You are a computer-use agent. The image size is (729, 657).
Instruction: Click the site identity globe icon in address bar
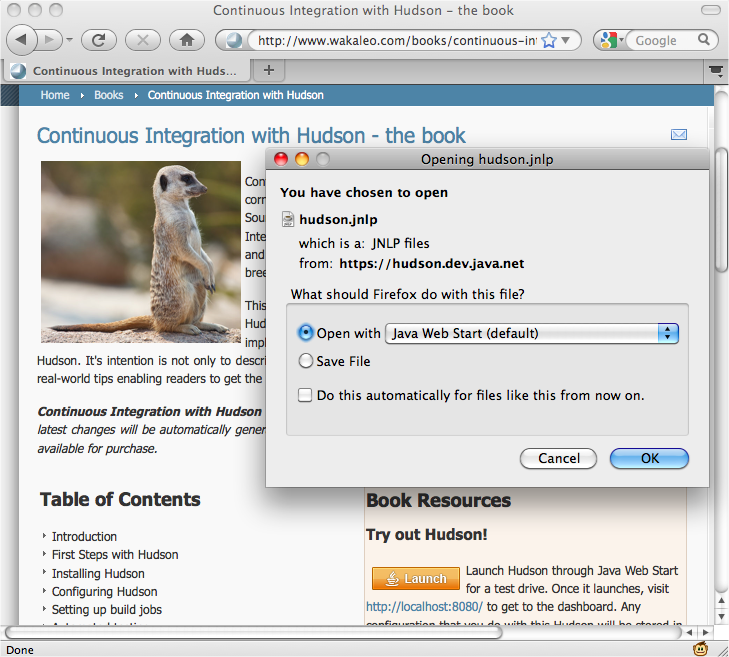(234, 40)
